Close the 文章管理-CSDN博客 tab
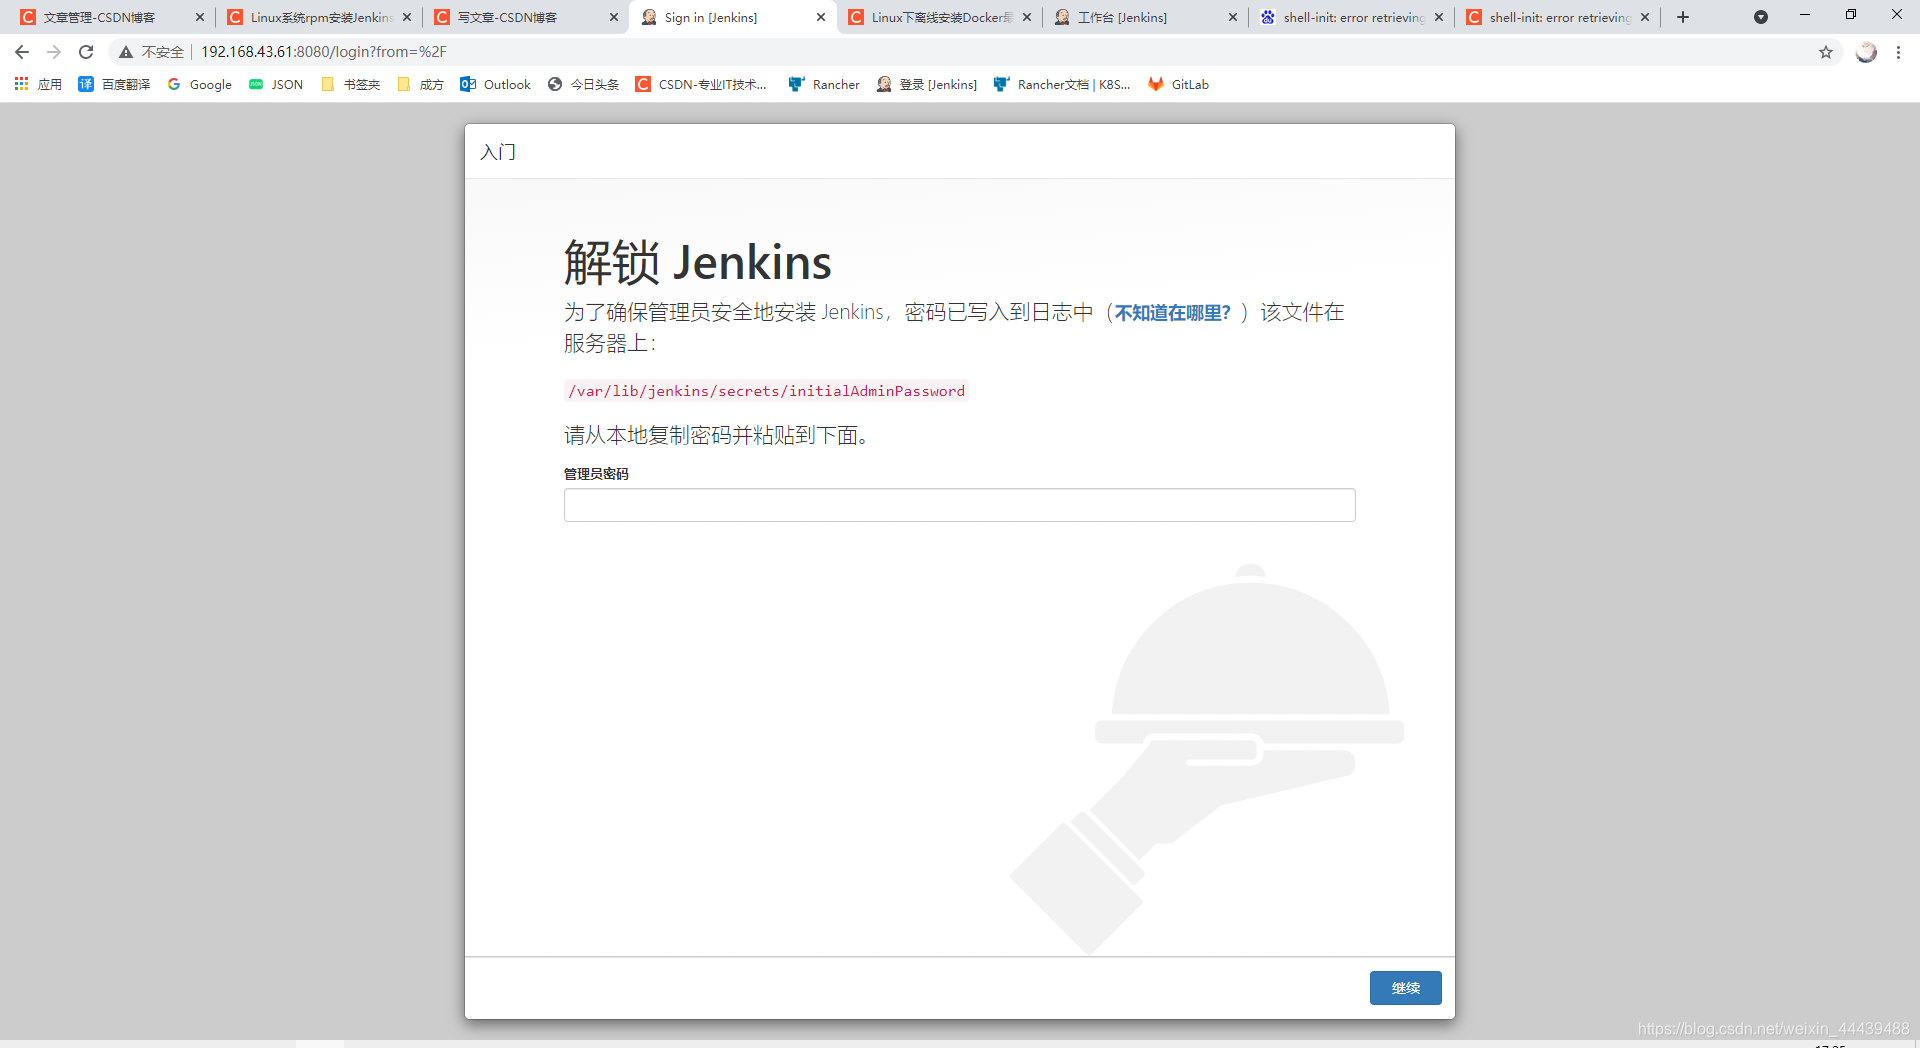The height and width of the screenshot is (1048, 1920). tap(200, 17)
